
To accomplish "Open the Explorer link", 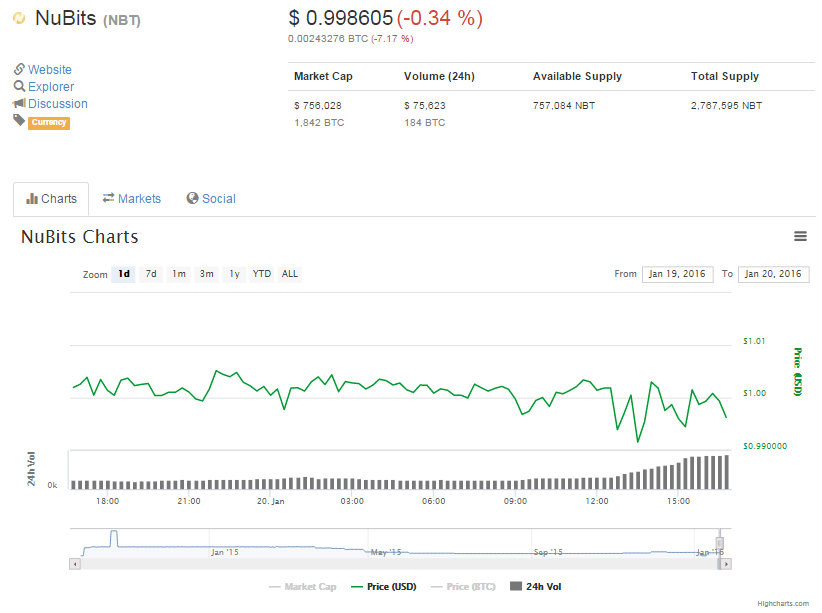I will click(x=51, y=87).
